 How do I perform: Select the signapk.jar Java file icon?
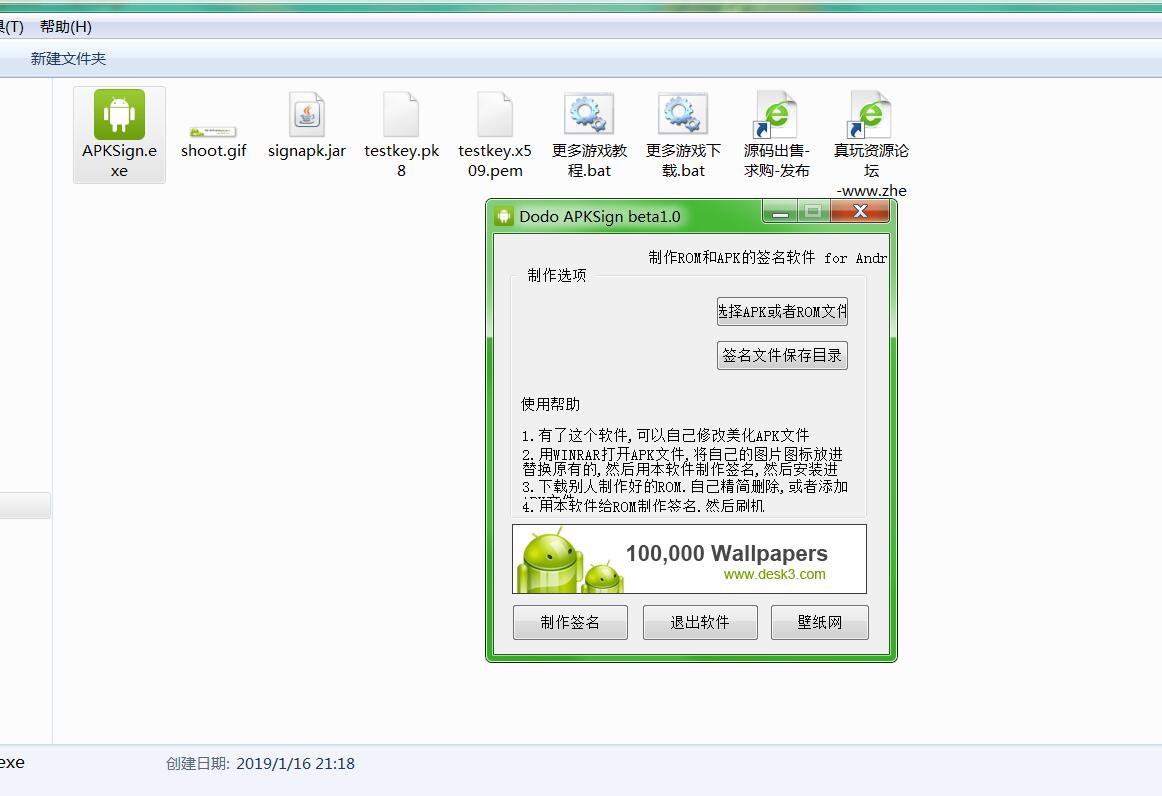point(307,115)
